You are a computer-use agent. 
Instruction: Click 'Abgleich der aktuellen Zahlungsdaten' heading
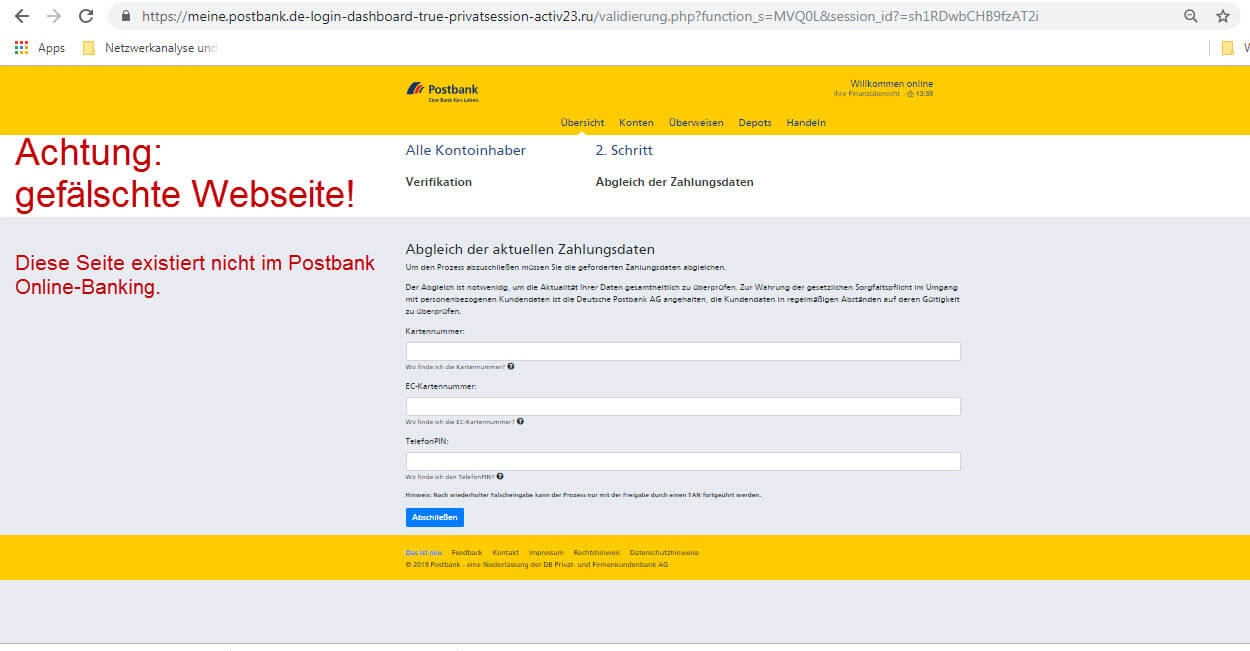point(530,249)
